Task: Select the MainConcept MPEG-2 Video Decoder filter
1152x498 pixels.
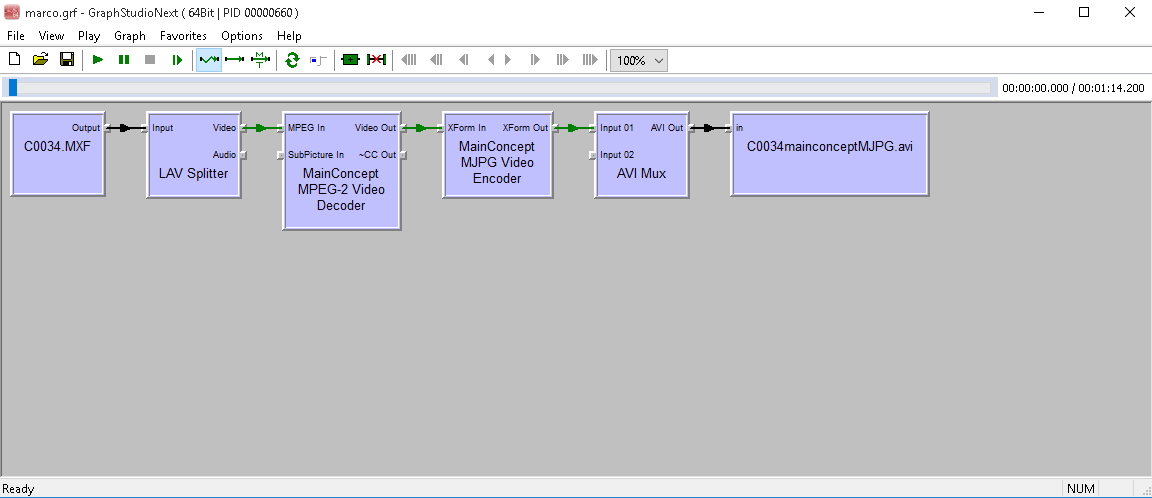Action: 341,171
